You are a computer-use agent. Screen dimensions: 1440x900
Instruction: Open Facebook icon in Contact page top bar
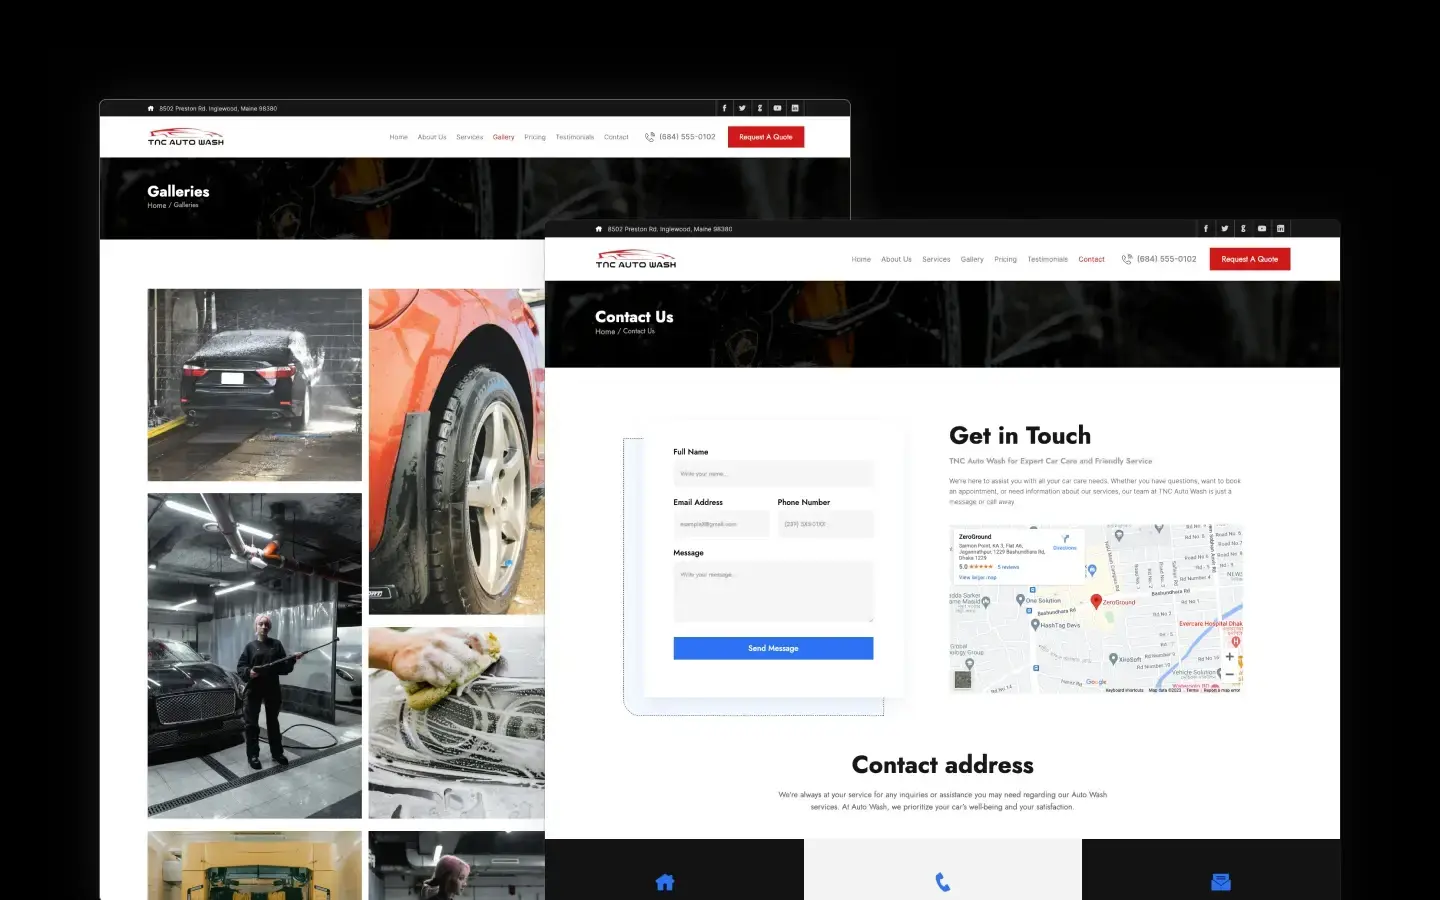coord(1205,229)
